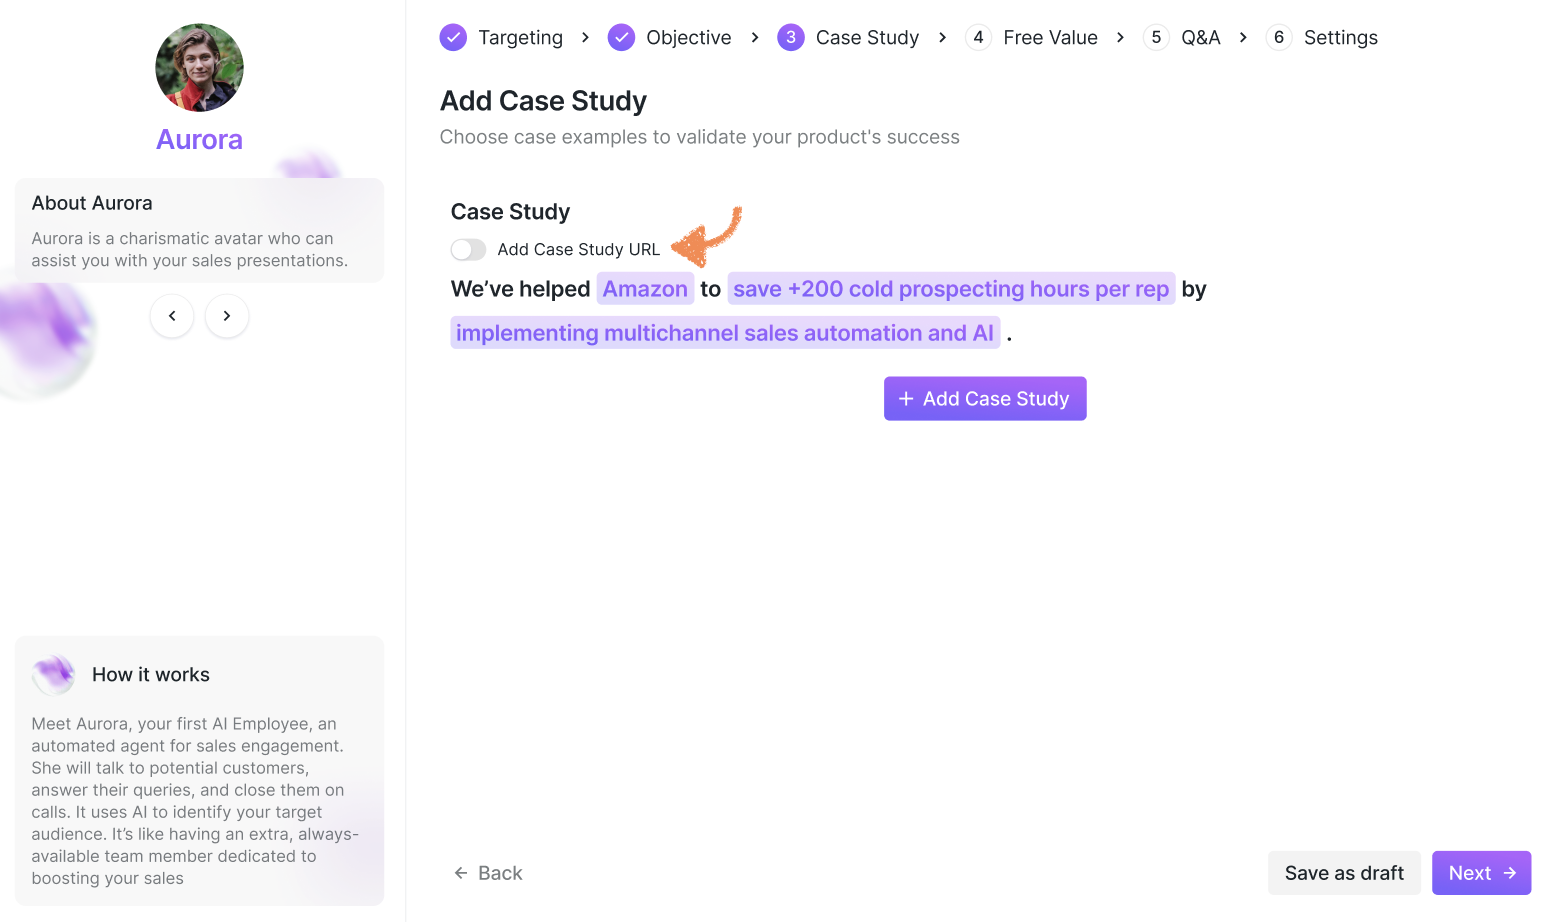Click Aurora's avatar photo
1558x922 pixels.
click(200, 68)
